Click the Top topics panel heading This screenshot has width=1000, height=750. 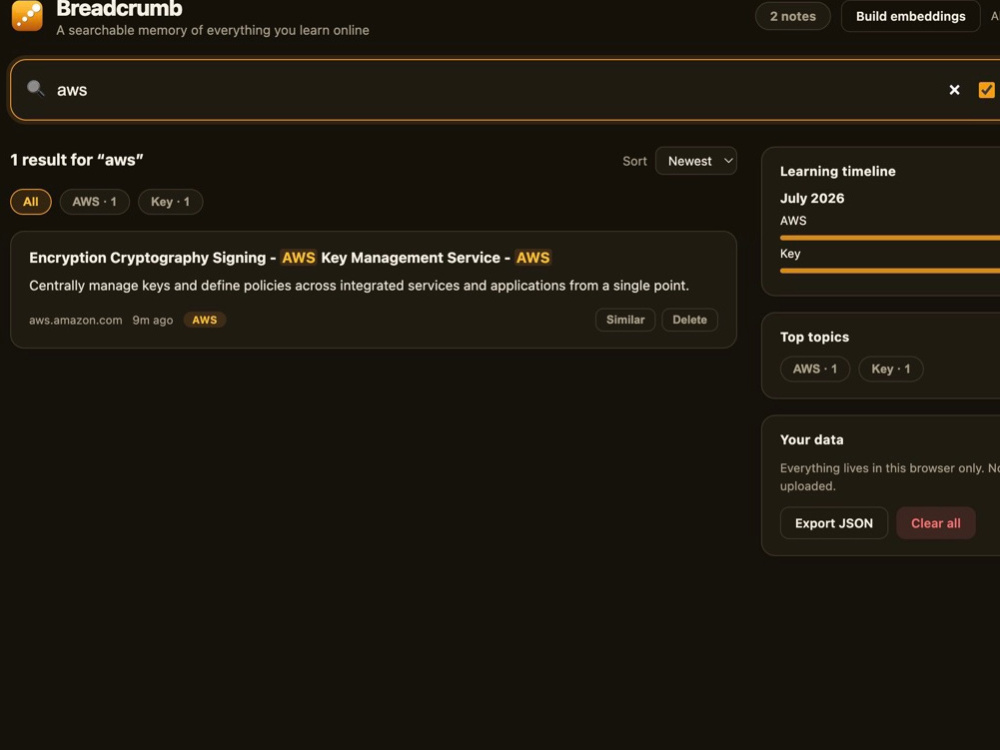click(x=814, y=337)
